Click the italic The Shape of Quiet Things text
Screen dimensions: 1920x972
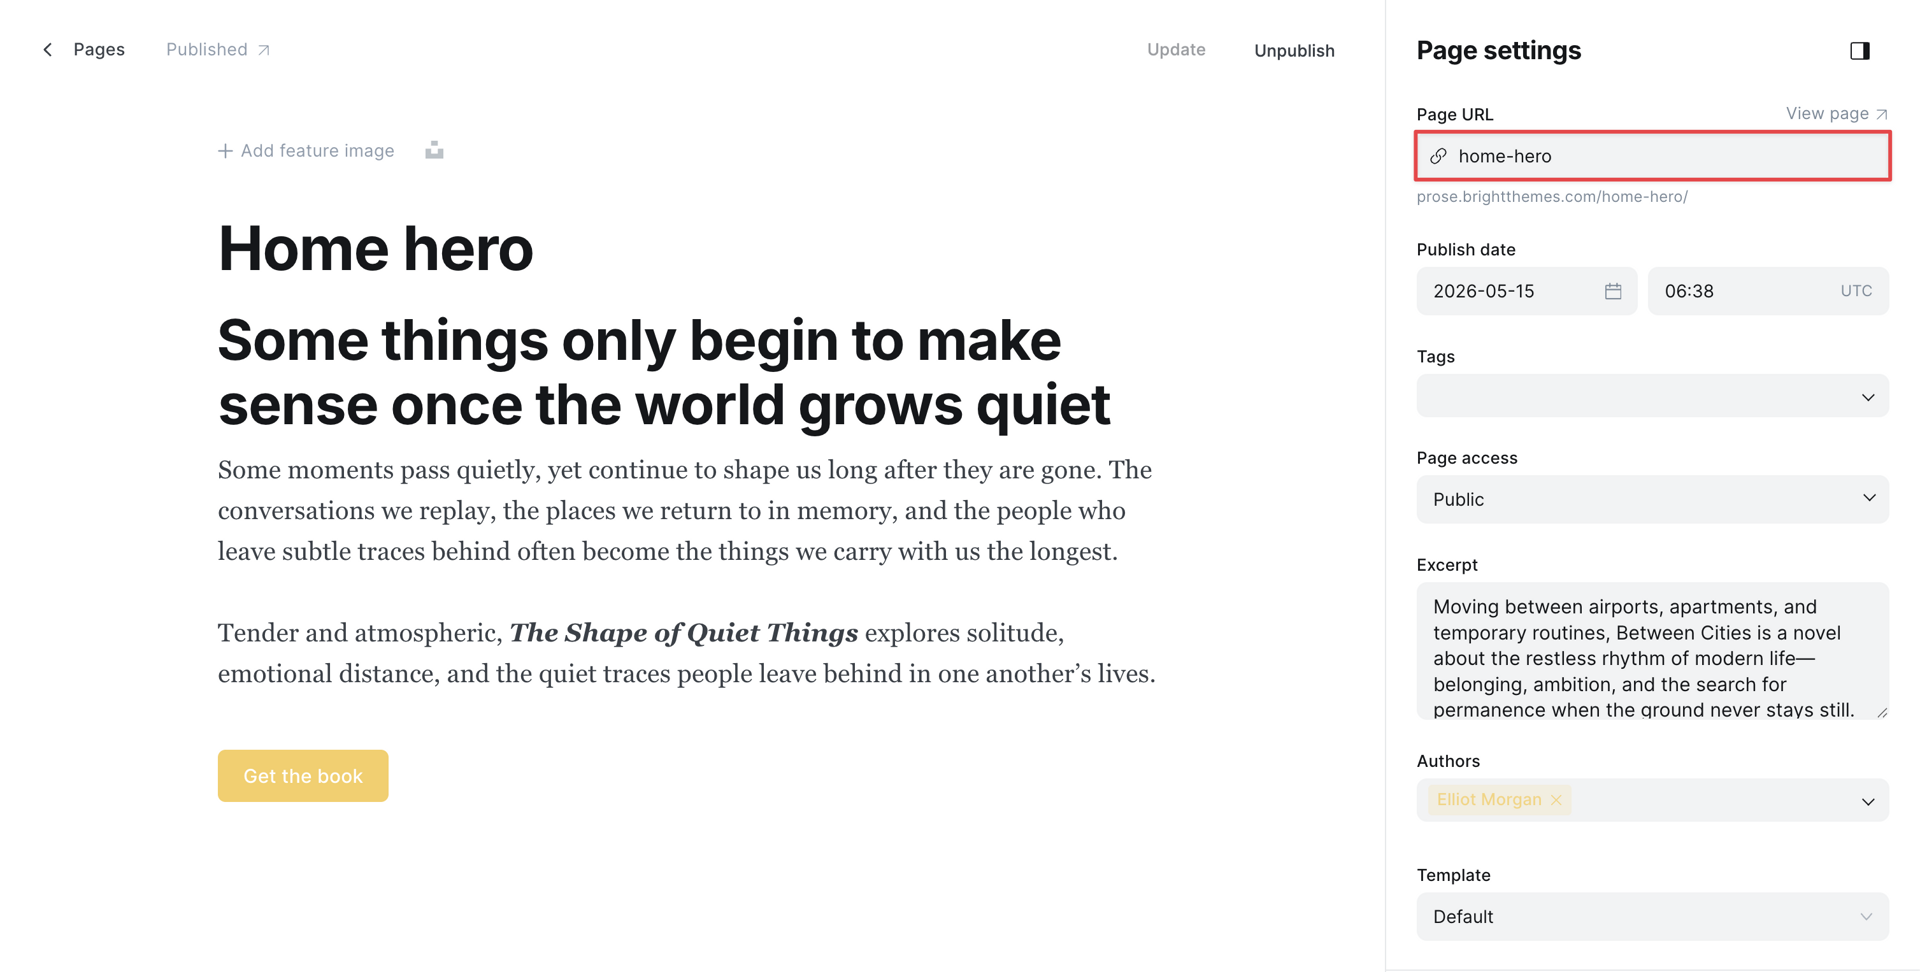[x=684, y=633]
